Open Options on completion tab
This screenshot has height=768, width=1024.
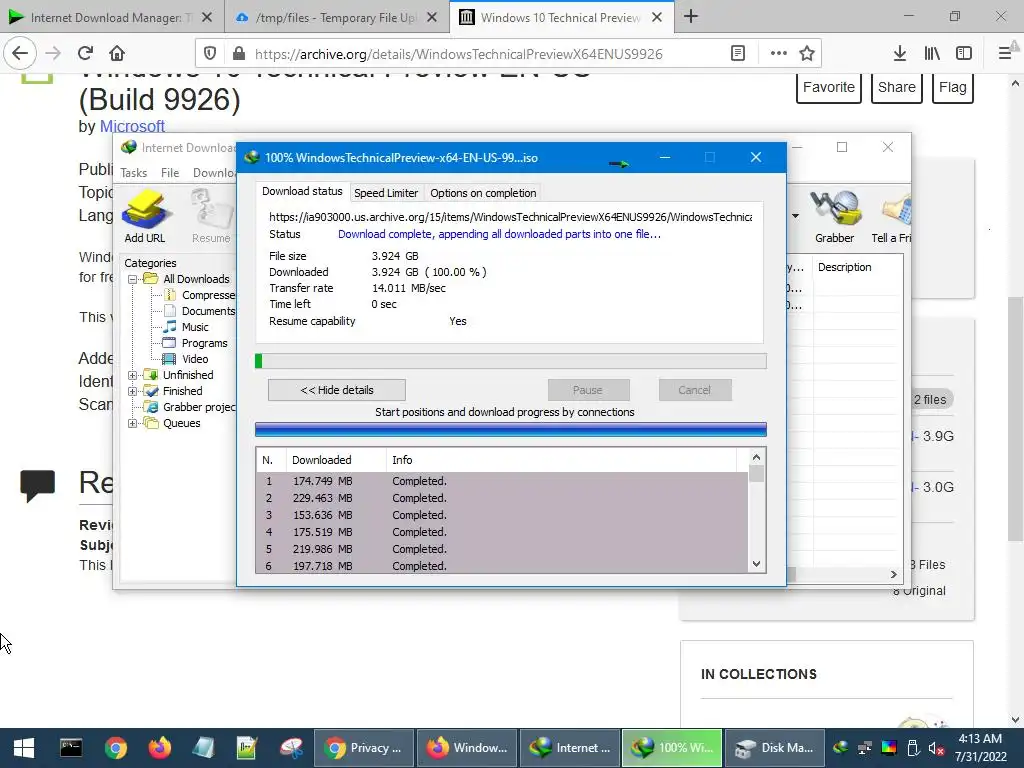483,193
